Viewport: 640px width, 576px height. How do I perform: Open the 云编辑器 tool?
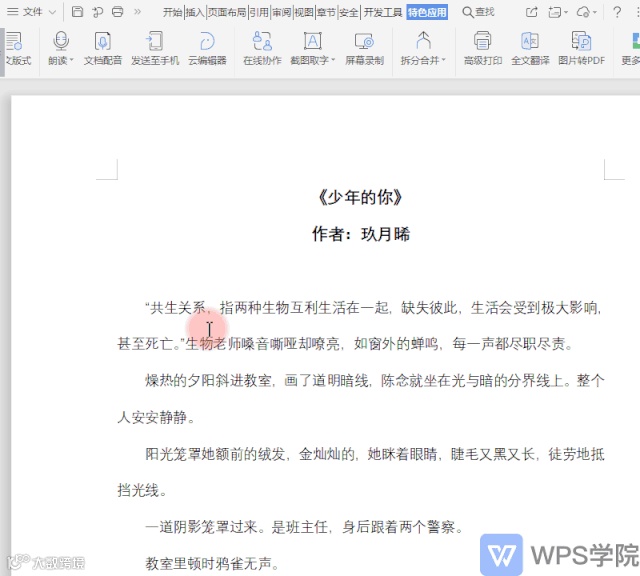coord(207,48)
